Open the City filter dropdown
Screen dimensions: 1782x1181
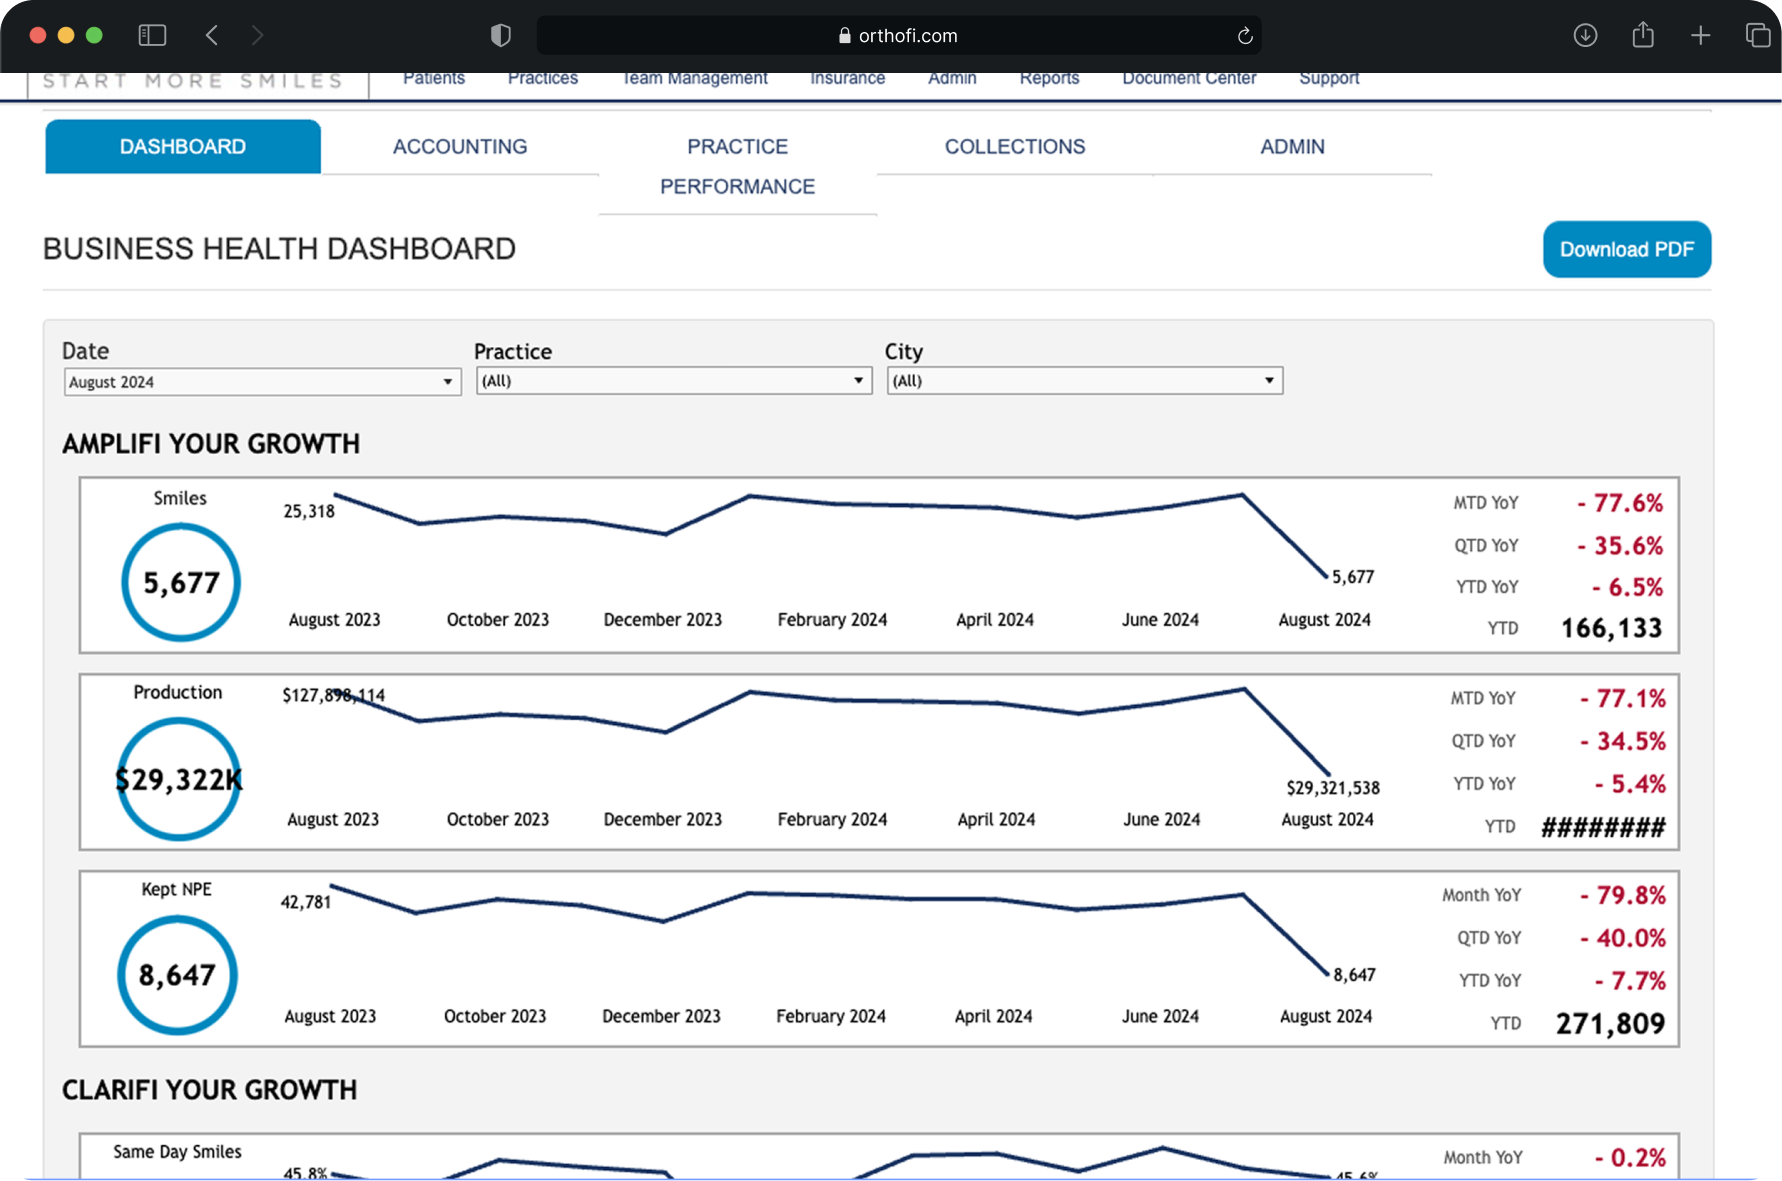pos(1085,381)
